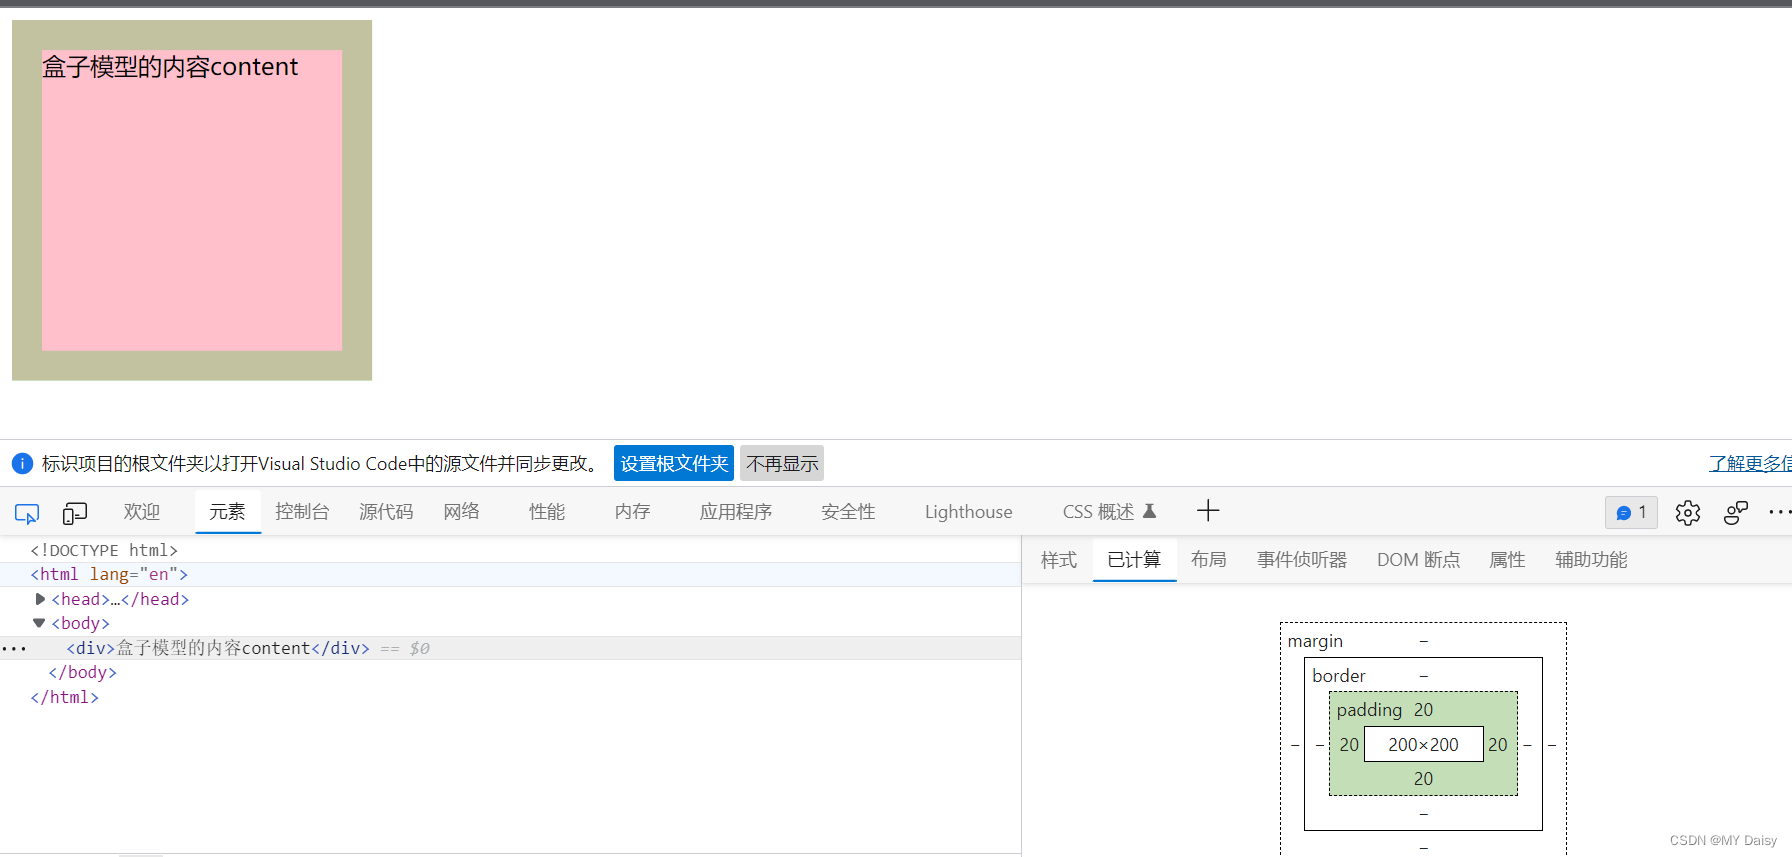The height and width of the screenshot is (857, 1792).
Task: Select the closing </body> tag
Action: pyautogui.click(x=83, y=672)
